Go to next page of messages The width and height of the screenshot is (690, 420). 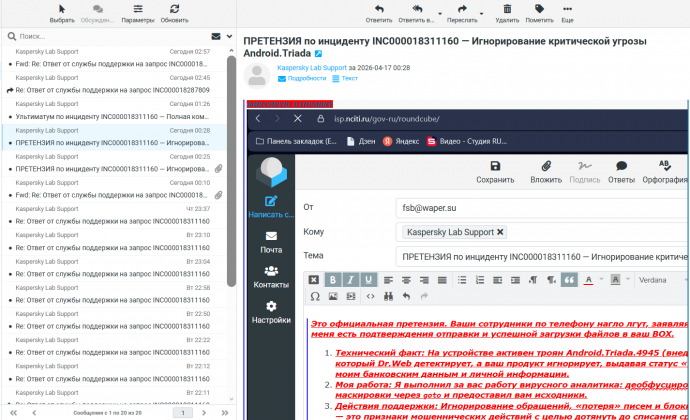click(x=204, y=412)
